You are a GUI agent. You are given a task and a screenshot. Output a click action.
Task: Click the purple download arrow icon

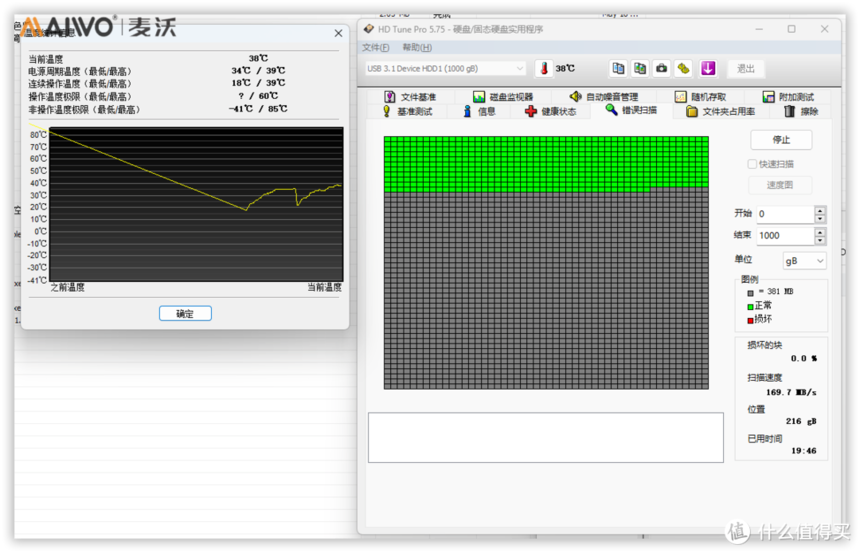coord(708,69)
